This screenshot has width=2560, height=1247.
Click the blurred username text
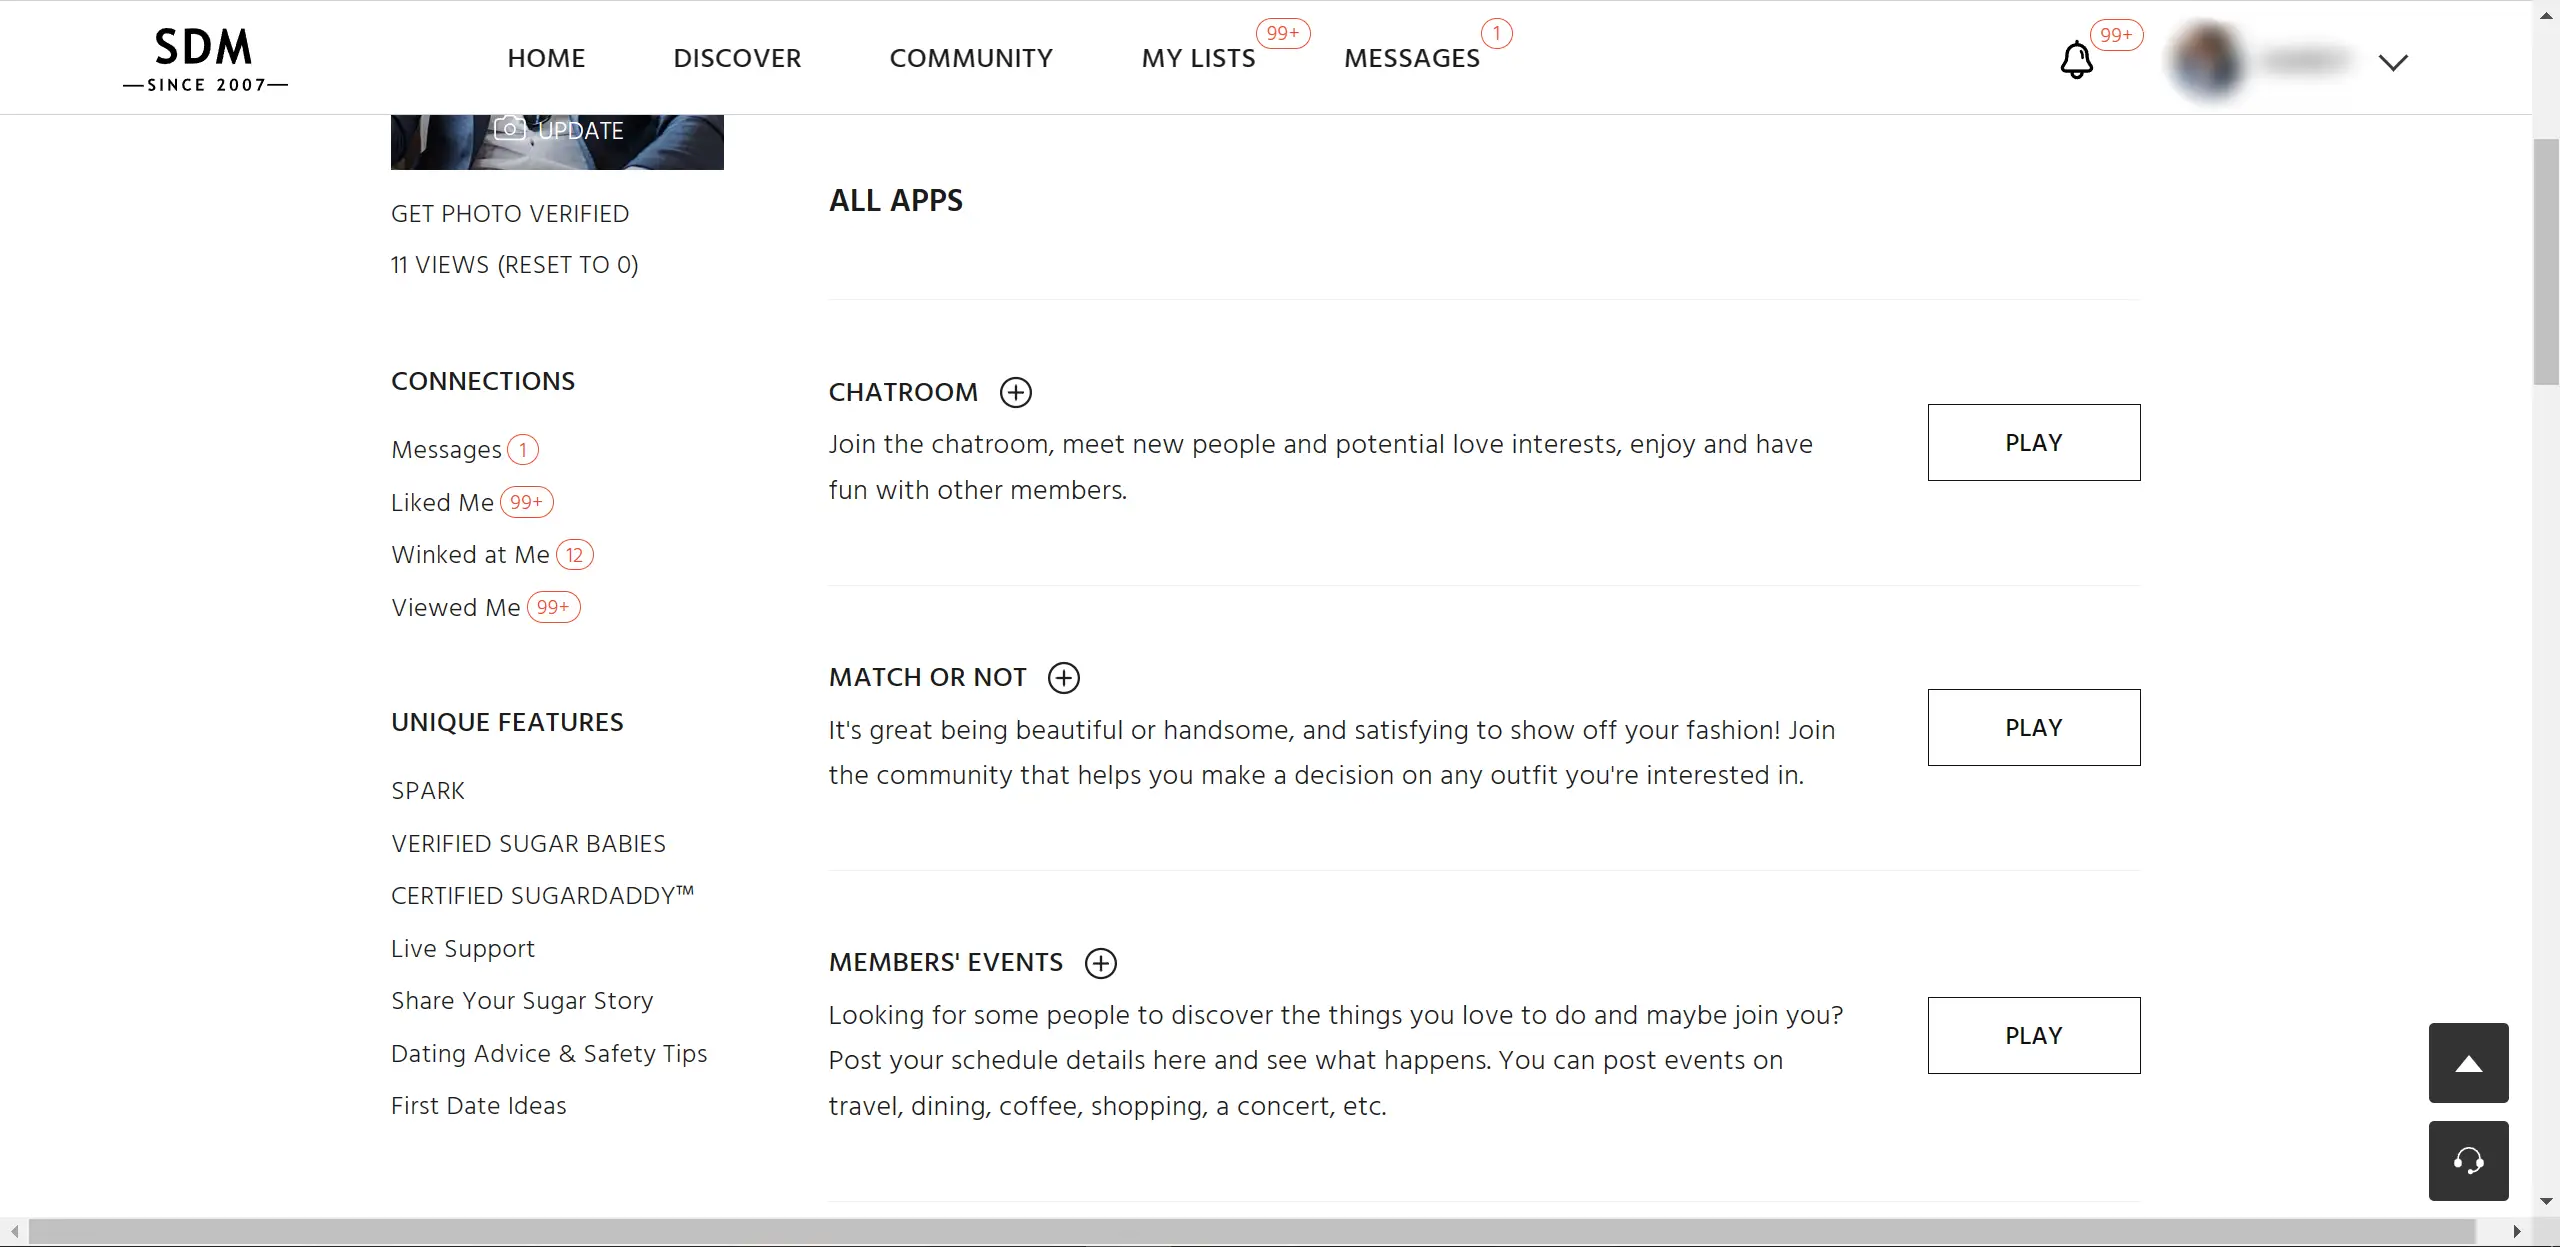pyautogui.click(x=2305, y=61)
